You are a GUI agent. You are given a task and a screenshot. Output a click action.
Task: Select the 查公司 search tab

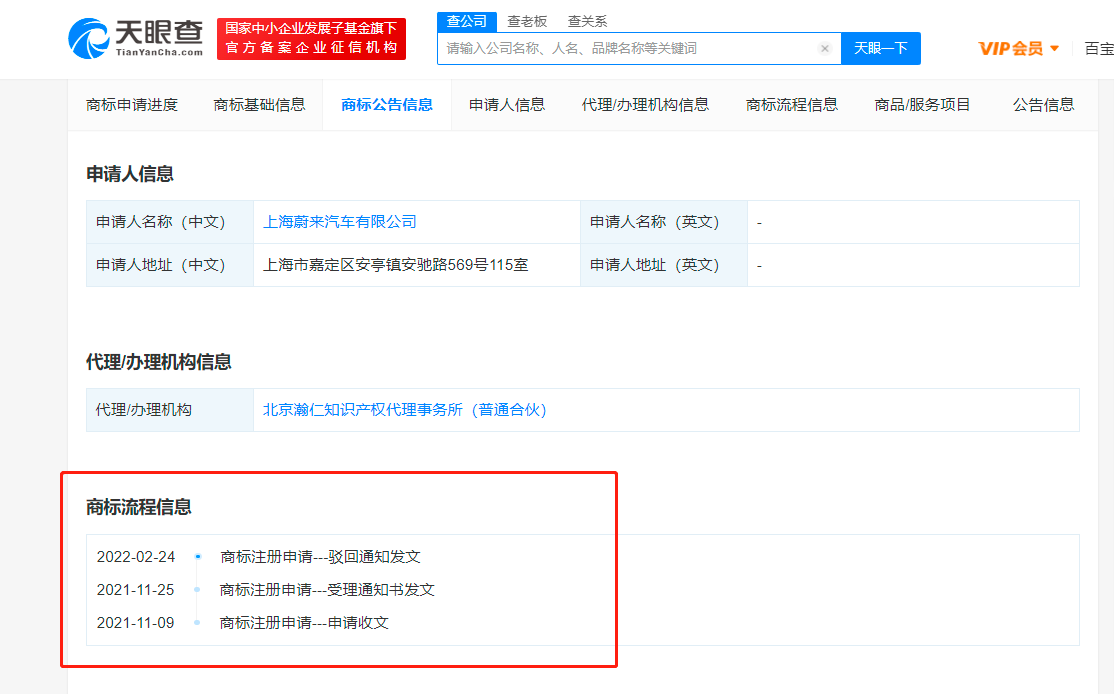(467, 21)
